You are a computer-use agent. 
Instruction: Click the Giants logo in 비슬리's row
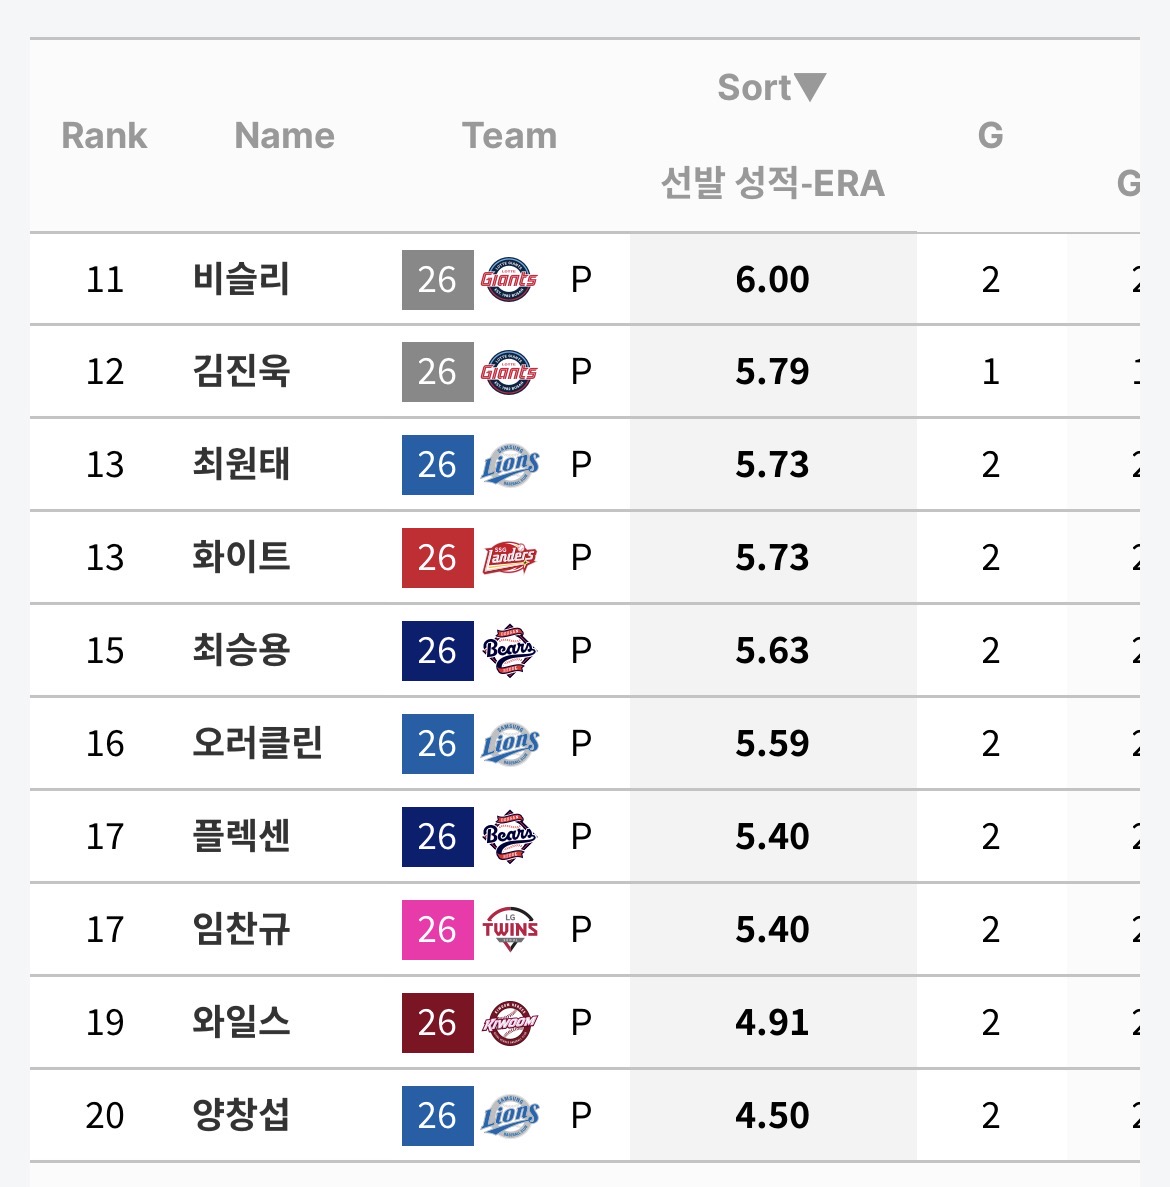tap(509, 280)
